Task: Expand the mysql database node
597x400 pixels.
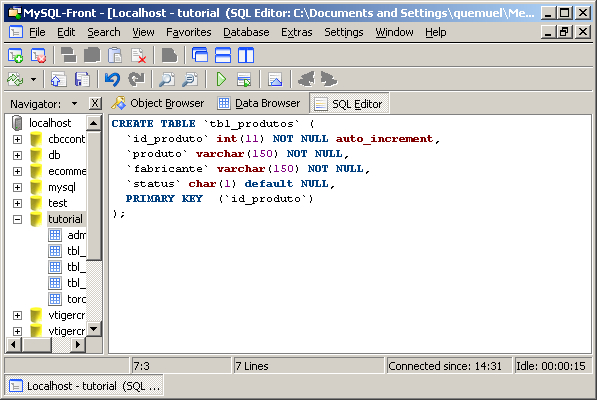Action: pyautogui.click(x=17, y=187)
